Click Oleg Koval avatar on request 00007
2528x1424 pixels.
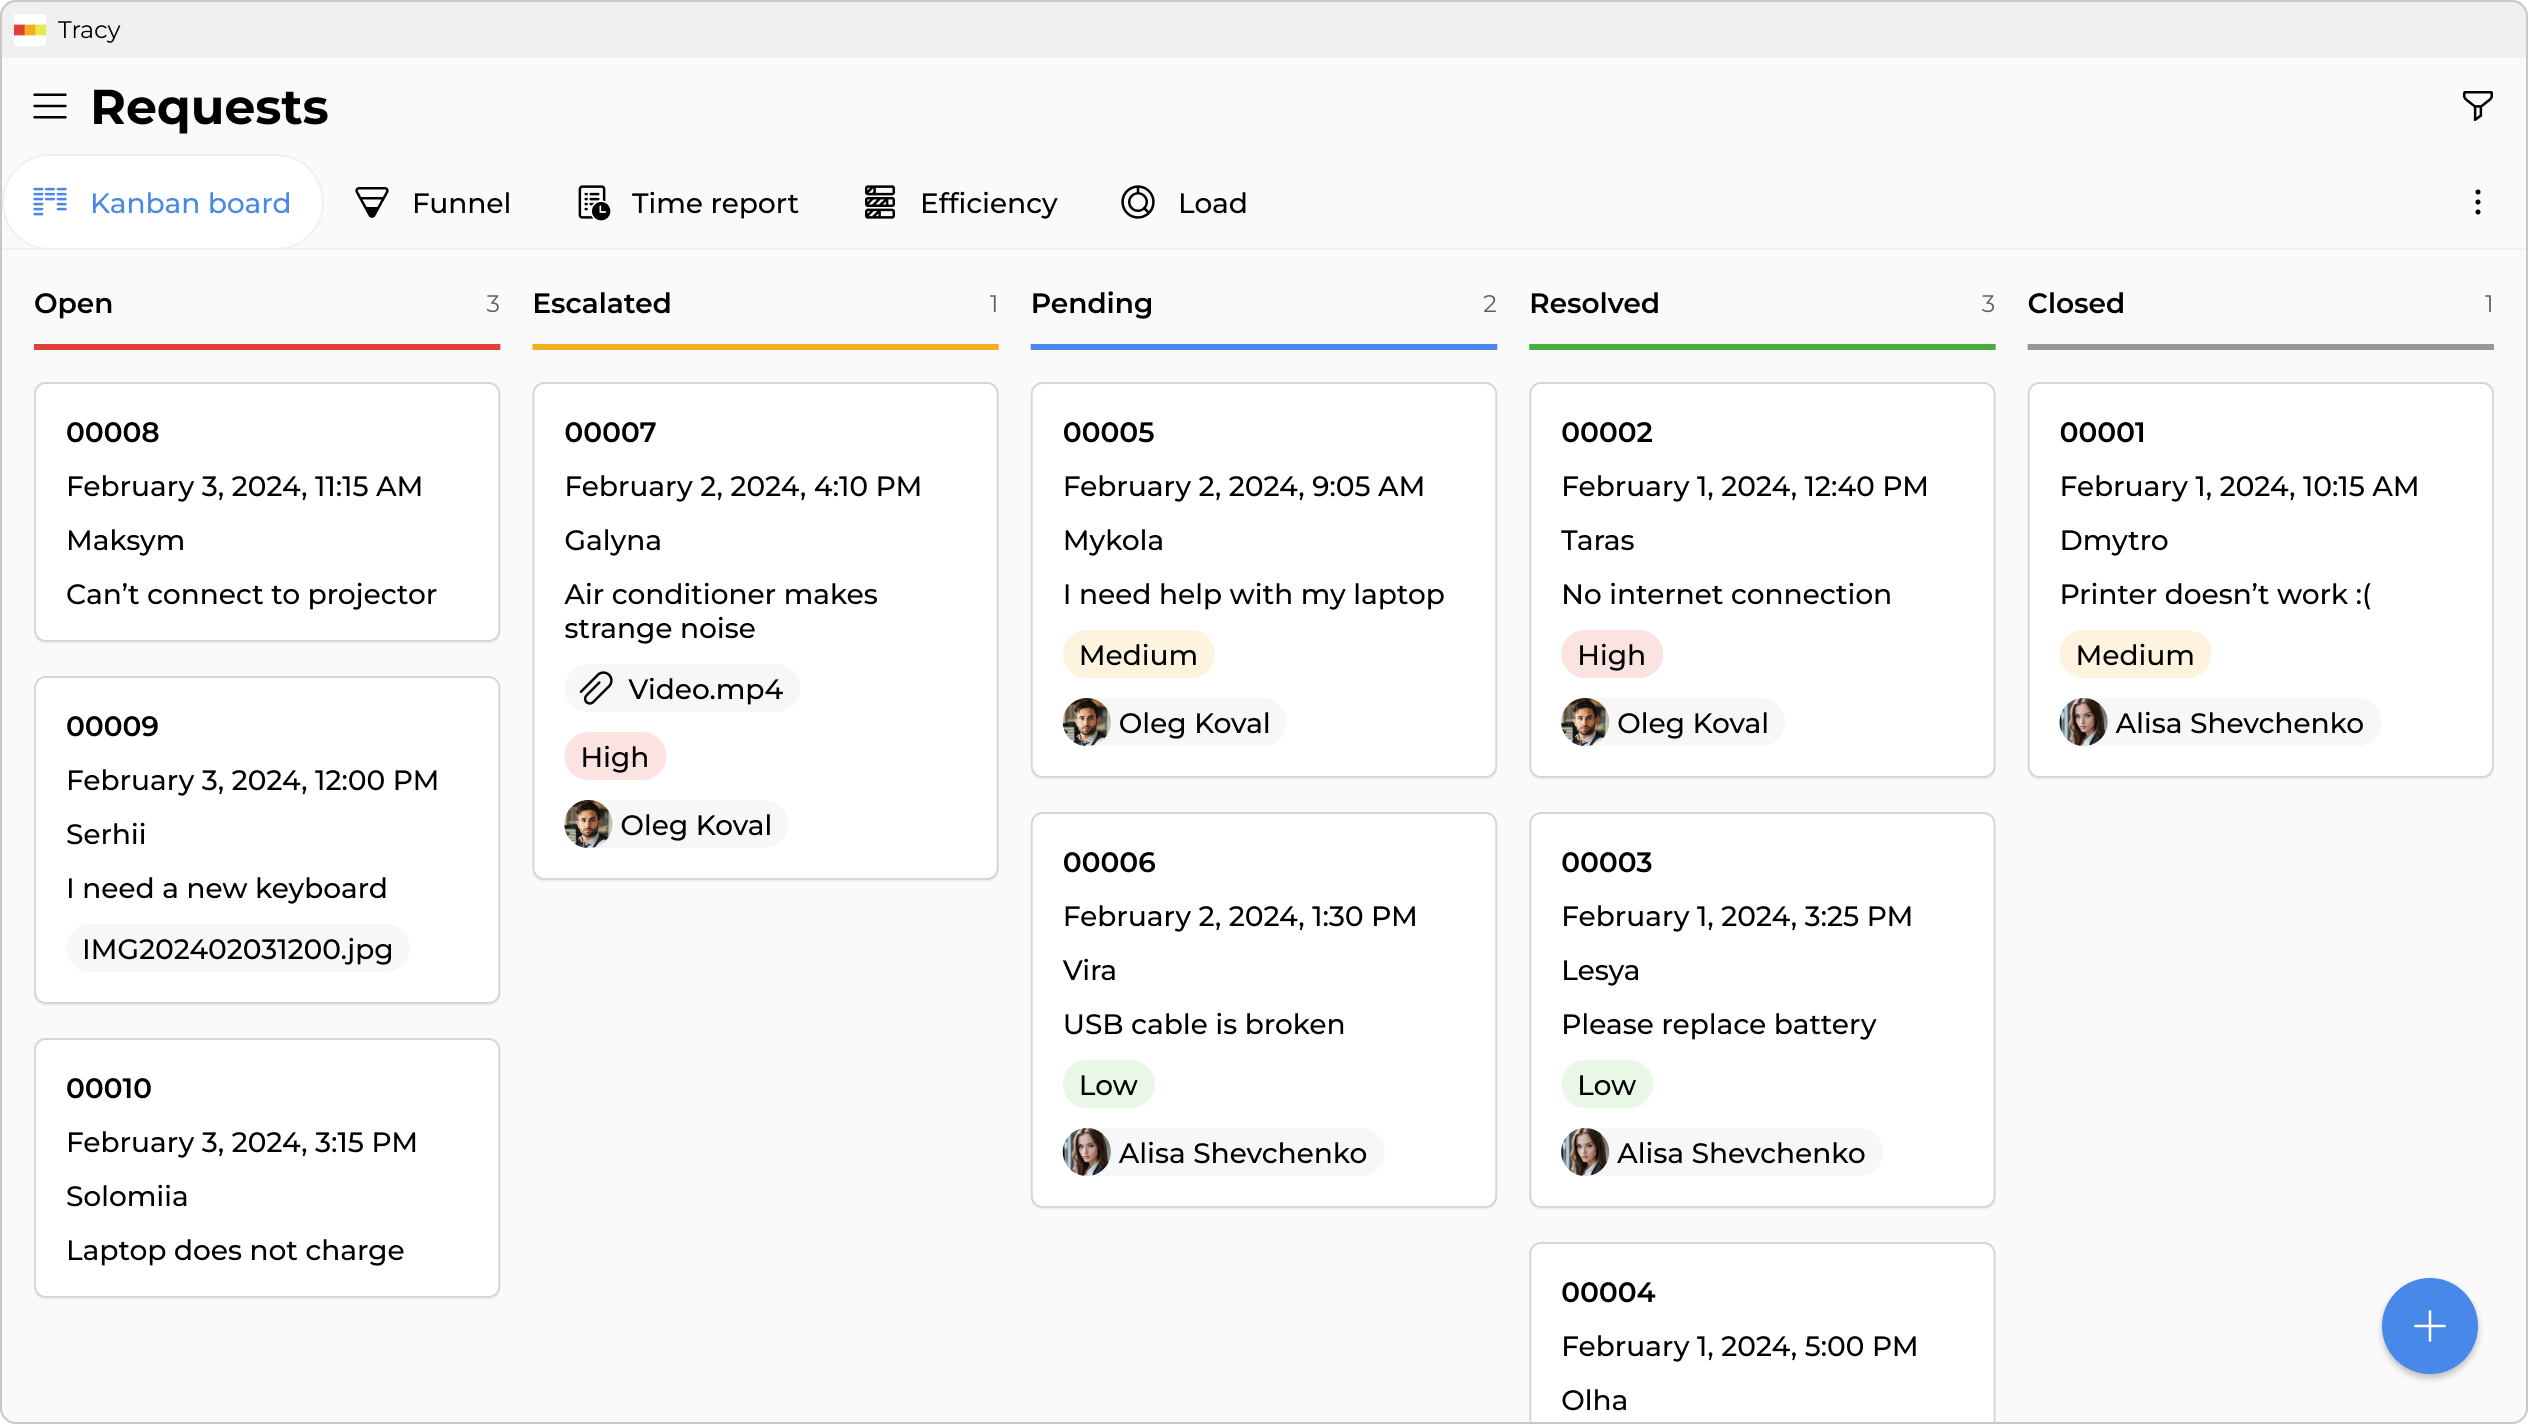(588, 825)
